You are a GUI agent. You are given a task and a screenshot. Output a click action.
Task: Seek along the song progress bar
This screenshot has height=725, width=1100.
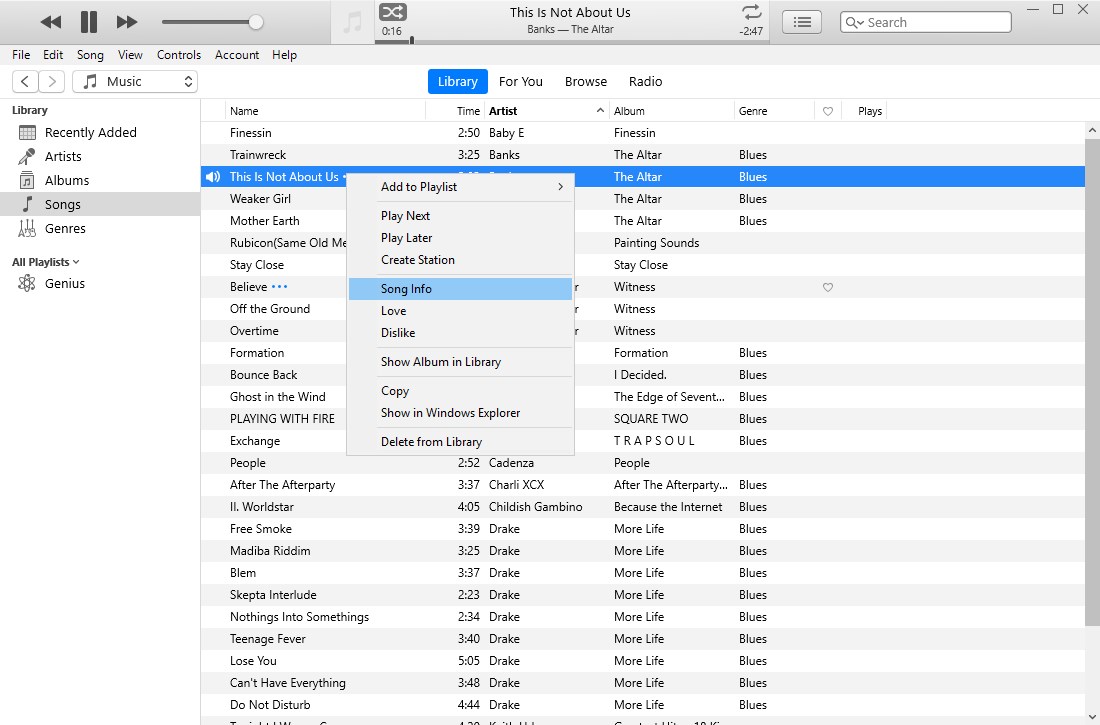tap(571, 41)
